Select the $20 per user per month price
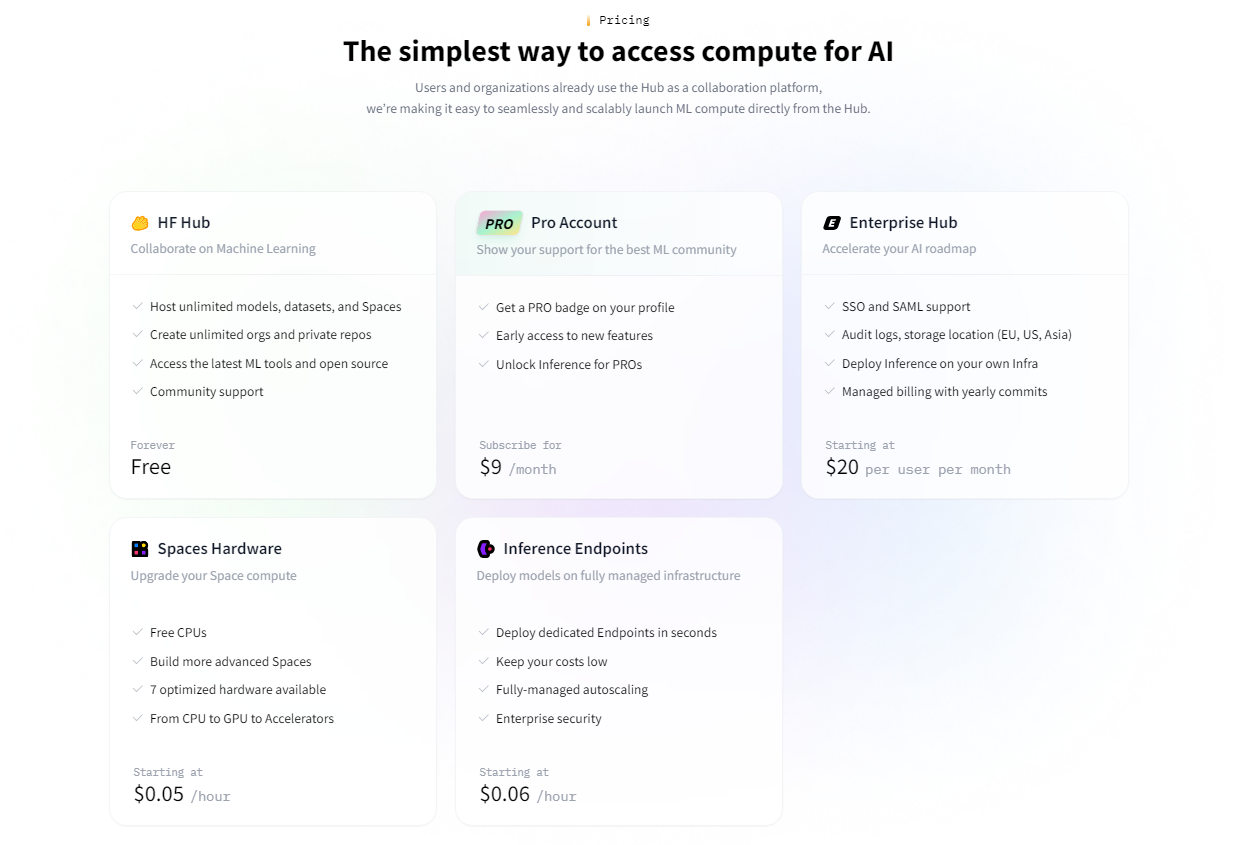 point(918,467)
